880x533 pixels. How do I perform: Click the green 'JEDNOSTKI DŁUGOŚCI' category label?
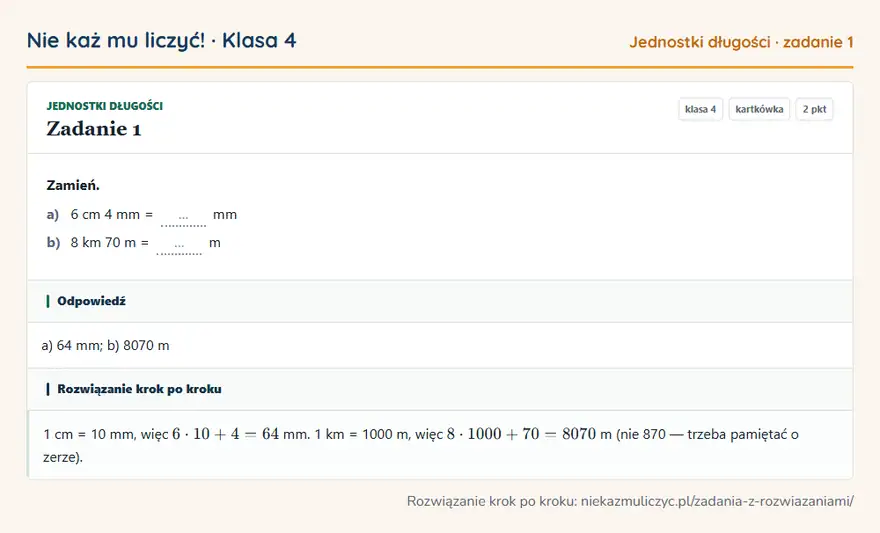click(x=104, y=106)
